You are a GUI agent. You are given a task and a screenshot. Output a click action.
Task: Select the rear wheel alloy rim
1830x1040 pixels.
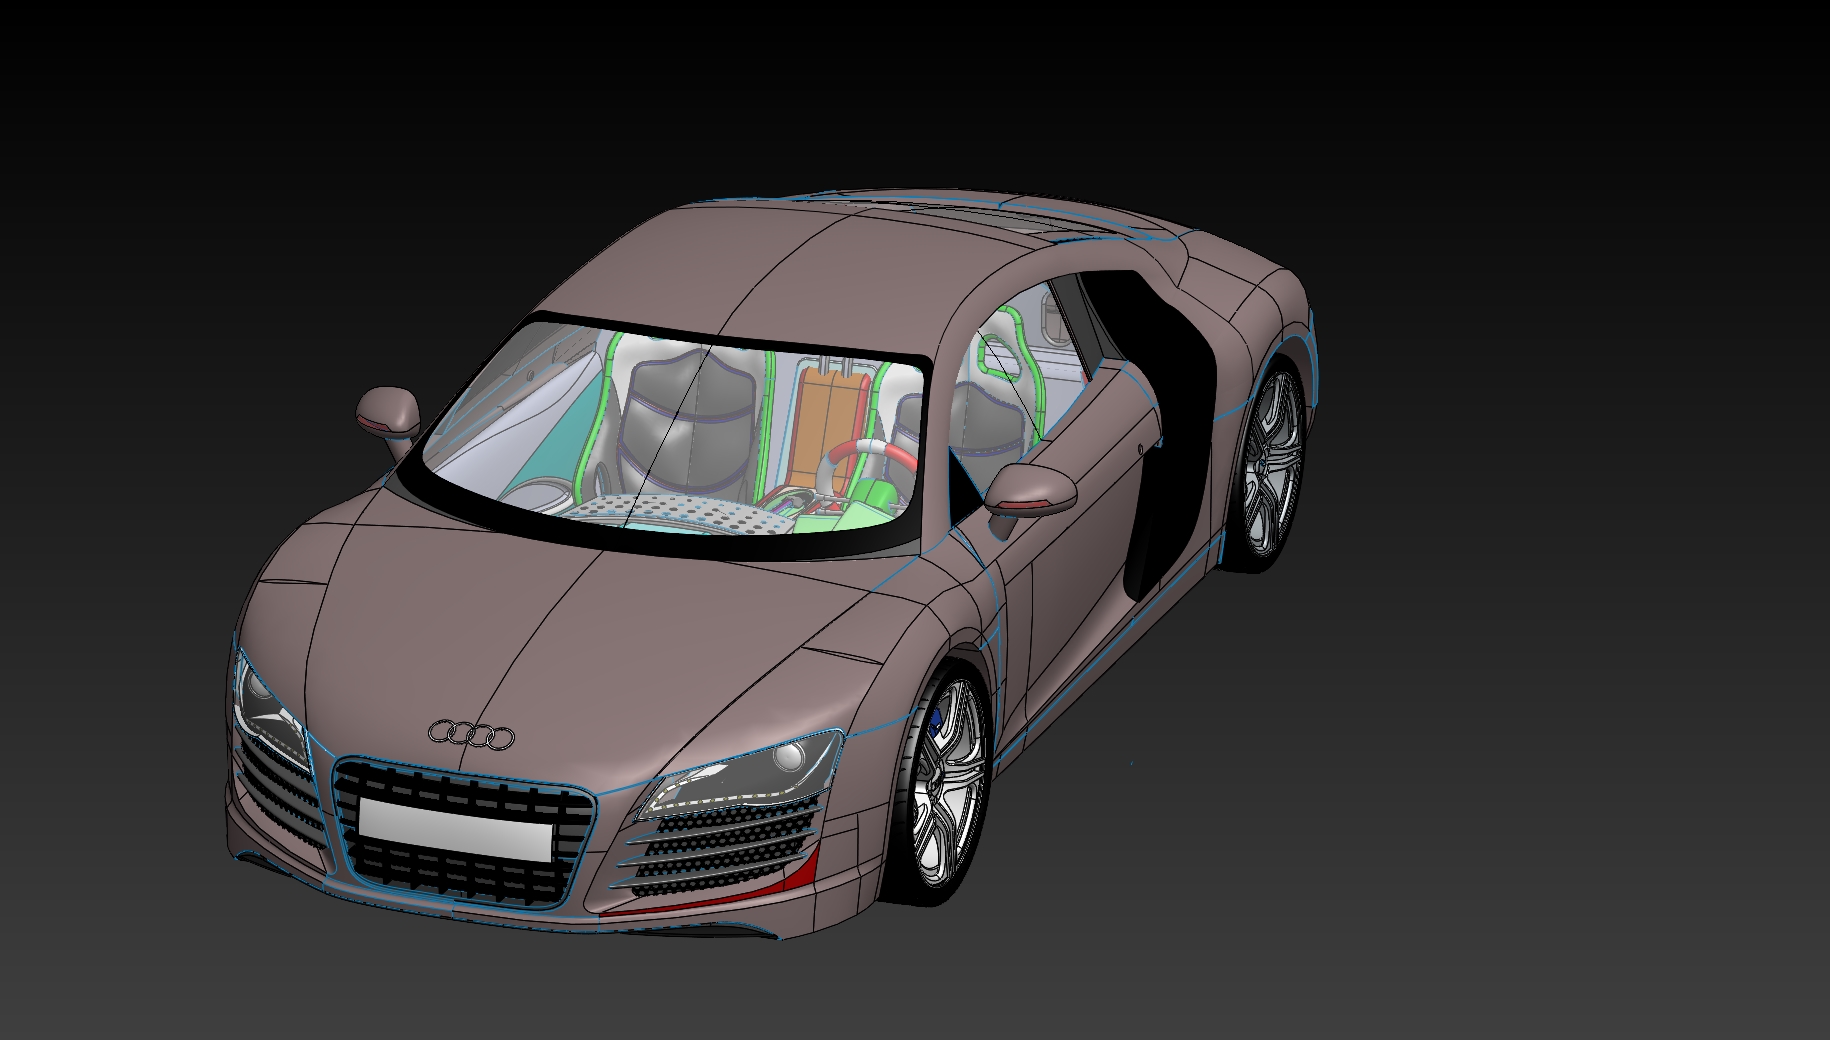click(1270, 465)
